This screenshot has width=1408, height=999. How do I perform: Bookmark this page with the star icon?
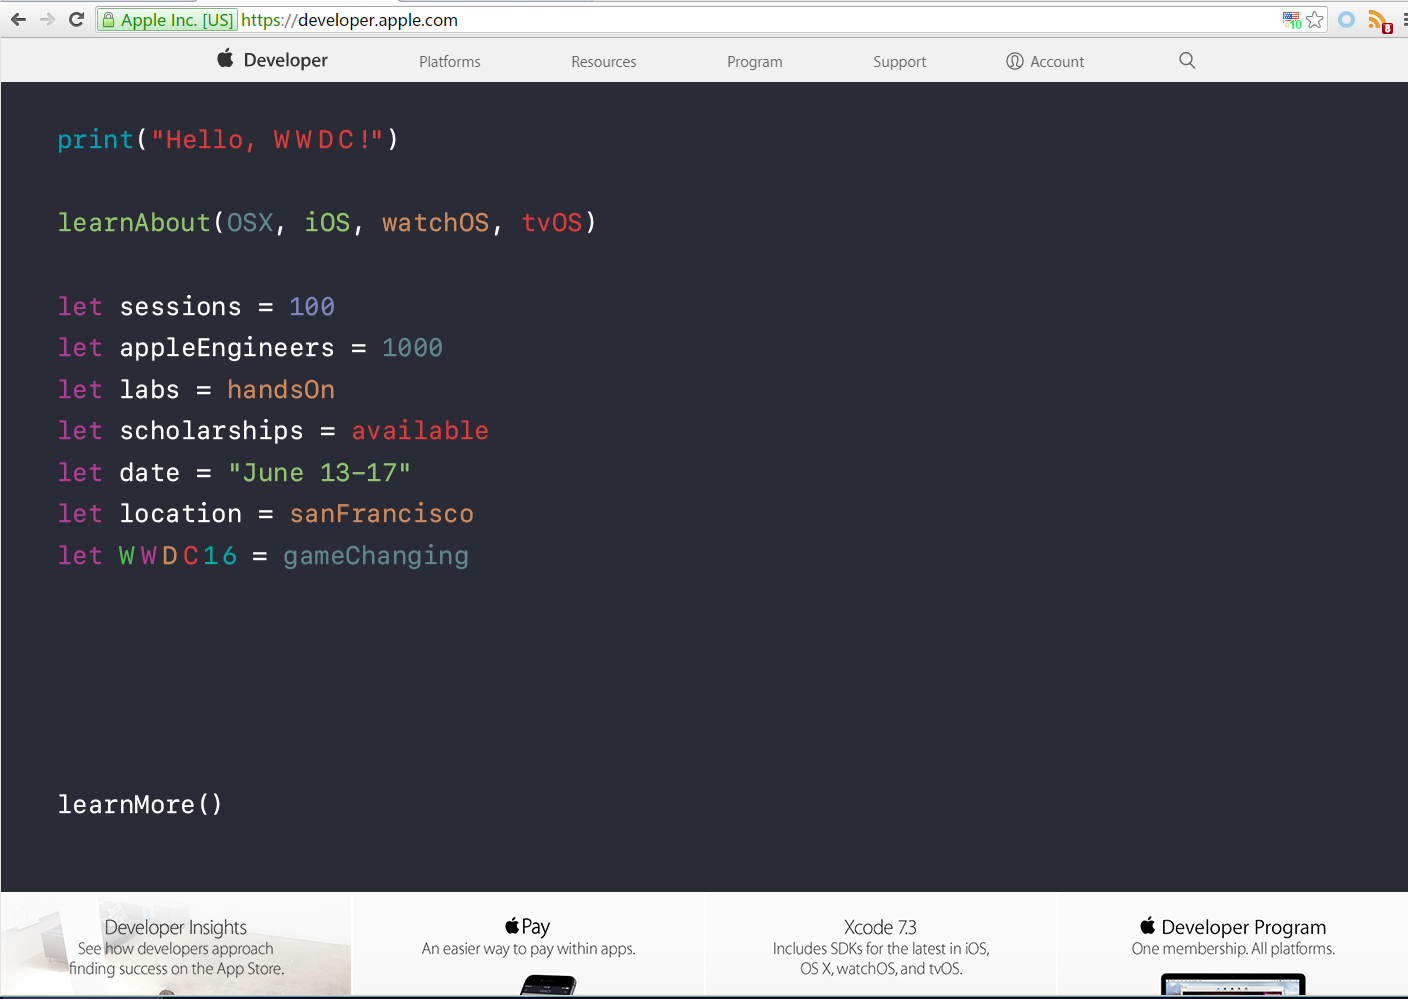pyautogui.click(x=1315, y=20)
